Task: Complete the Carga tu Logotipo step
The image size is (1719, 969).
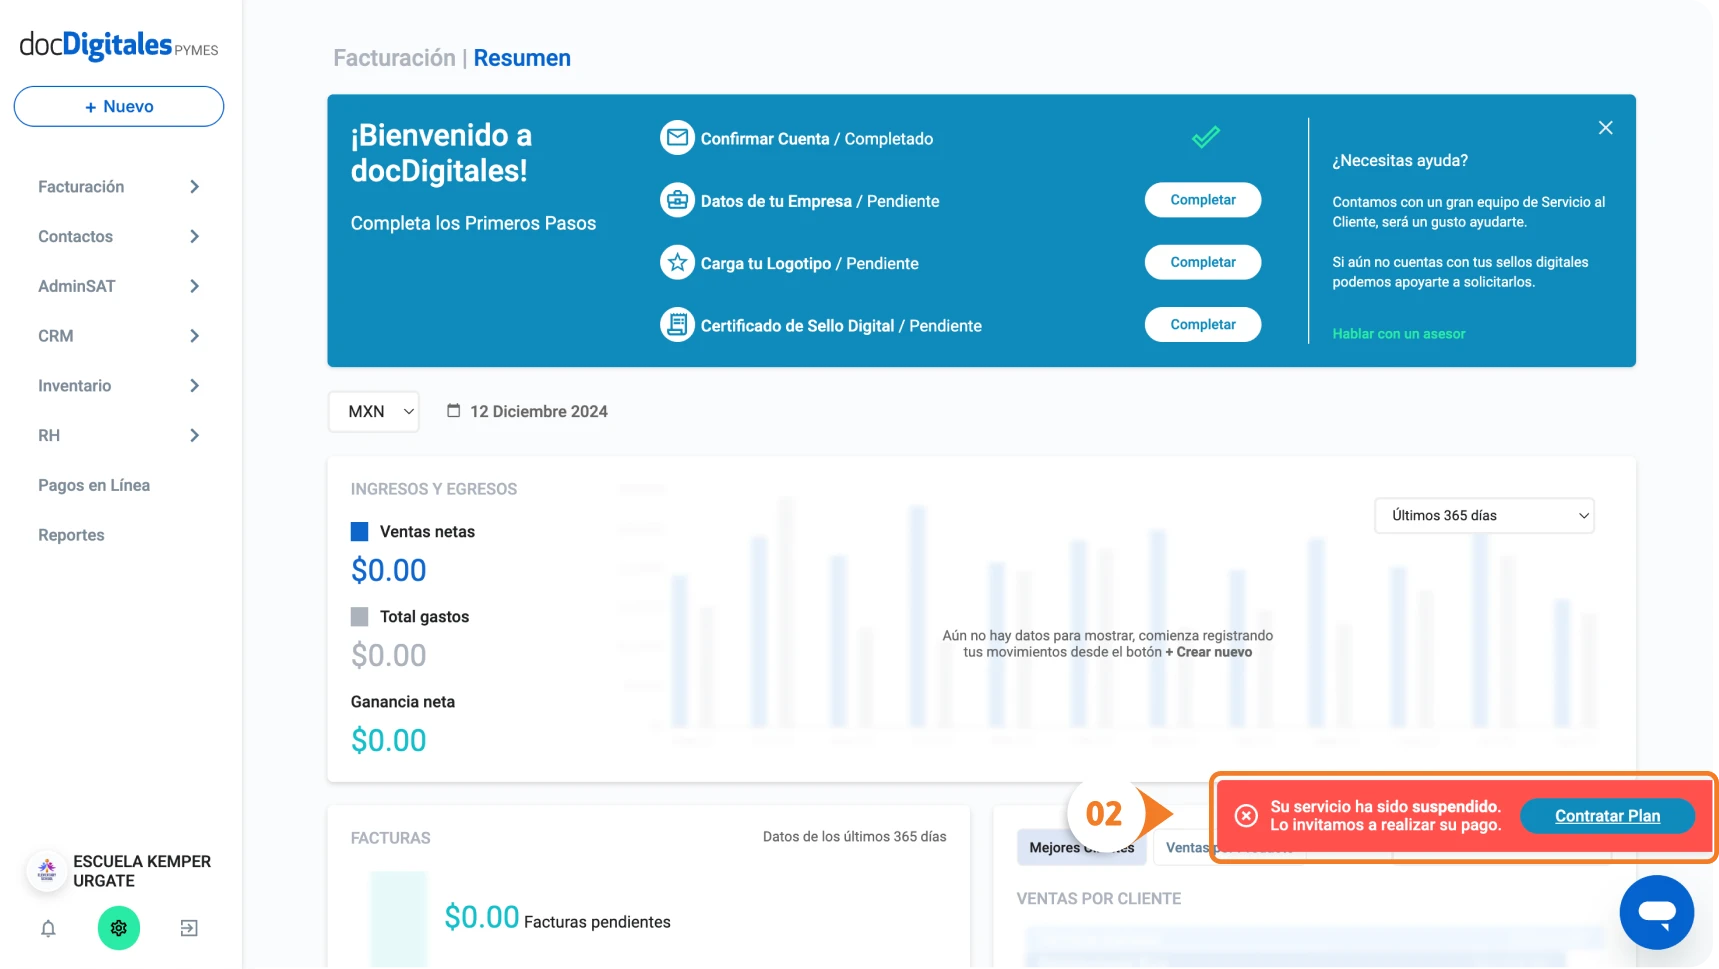Action: [x=1203, y=262]
